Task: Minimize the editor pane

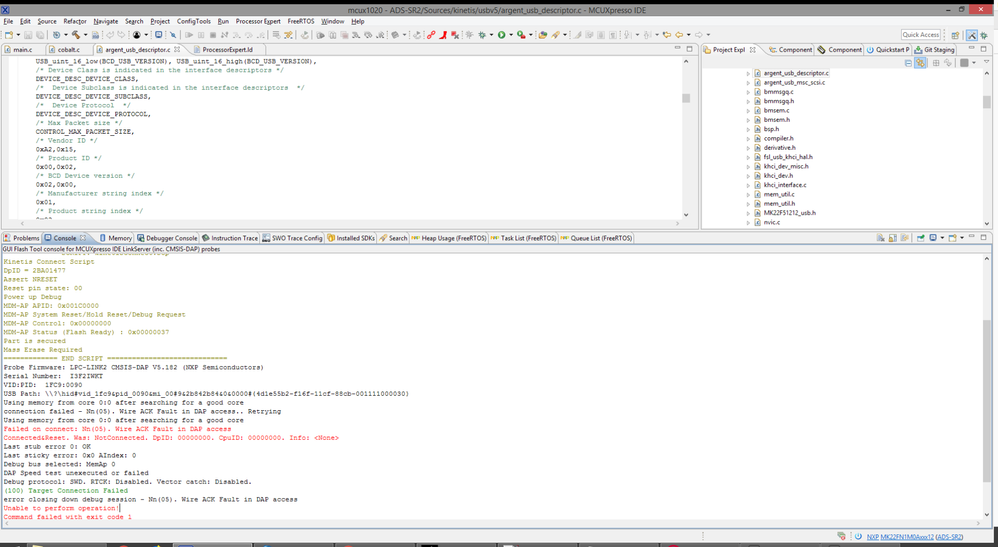Action: click(x=677, y=49)
